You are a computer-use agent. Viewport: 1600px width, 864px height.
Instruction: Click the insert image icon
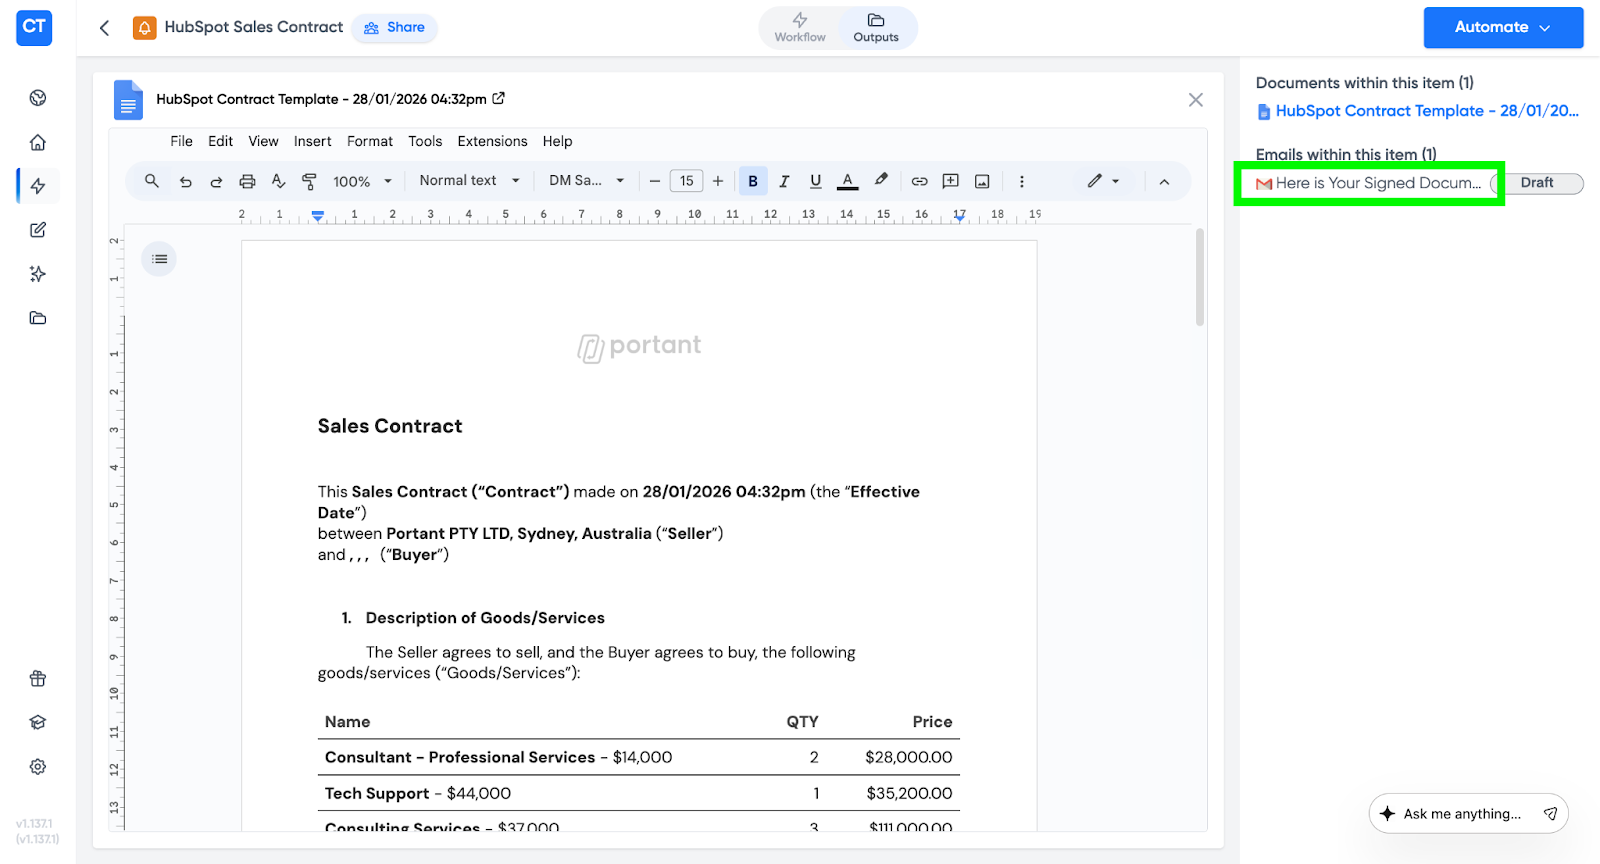[x=982, y=181]
